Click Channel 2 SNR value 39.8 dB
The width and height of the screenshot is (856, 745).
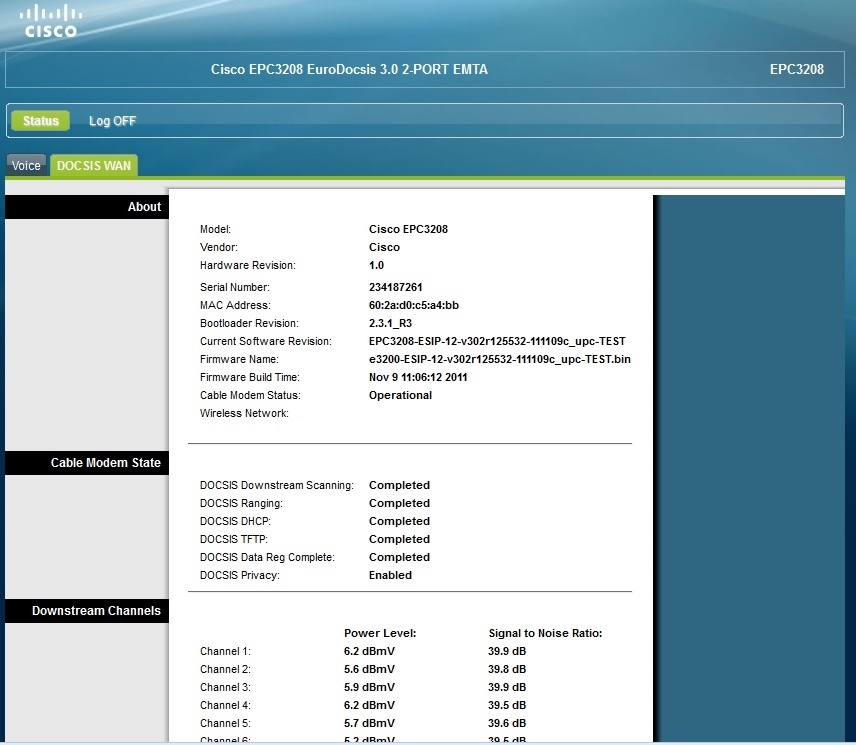coord(507,669)
